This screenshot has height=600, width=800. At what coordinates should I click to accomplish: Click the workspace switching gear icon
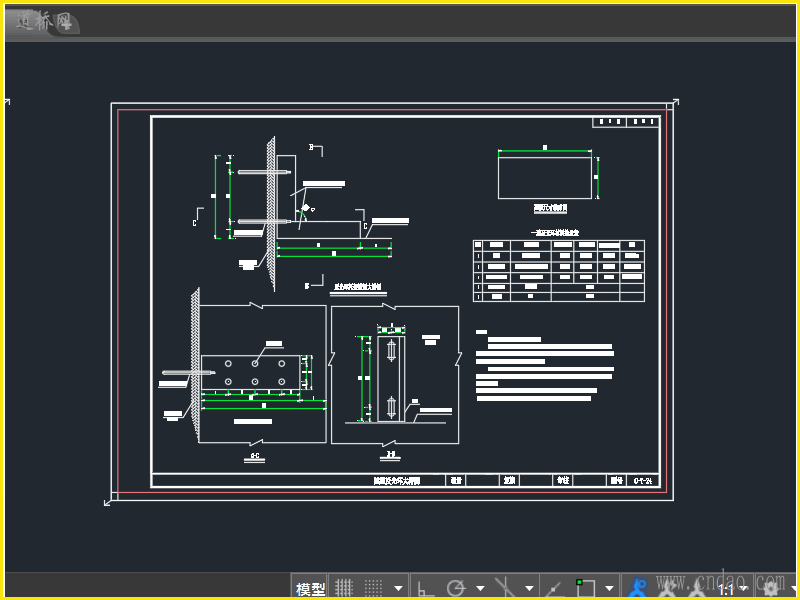[771, 588]
